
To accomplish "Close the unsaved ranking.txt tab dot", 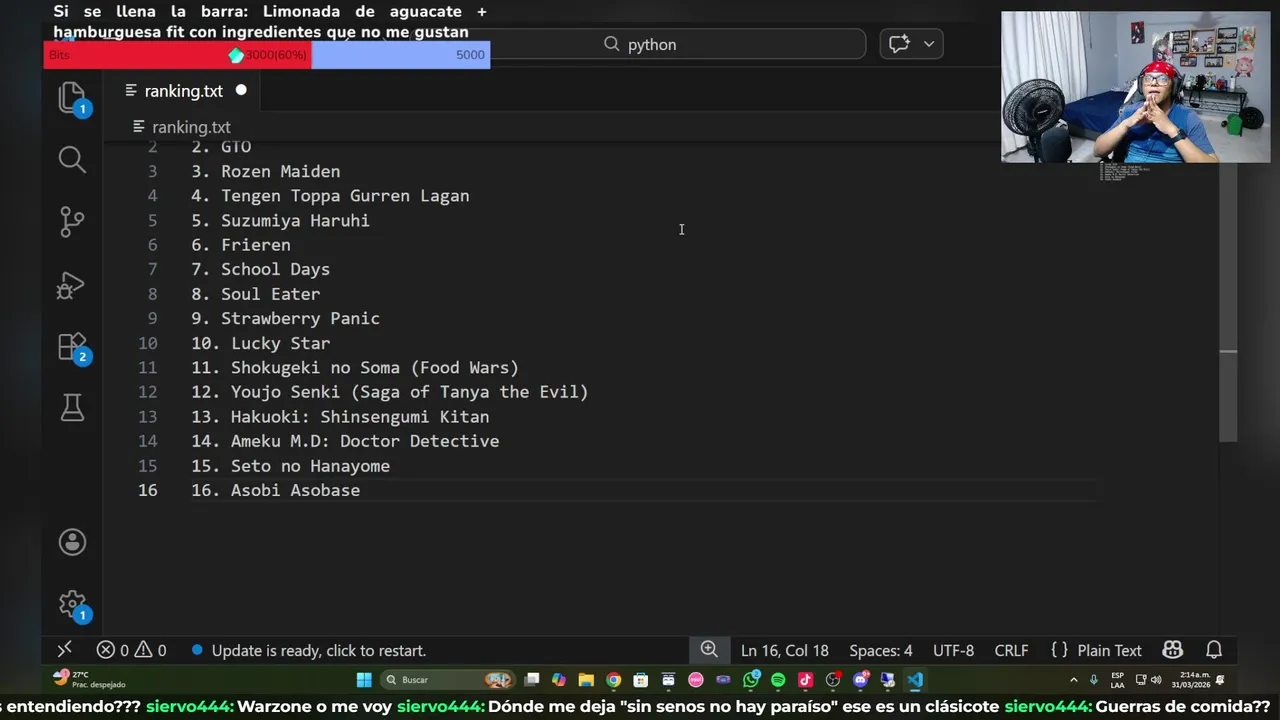I will [x=241, y=91].
